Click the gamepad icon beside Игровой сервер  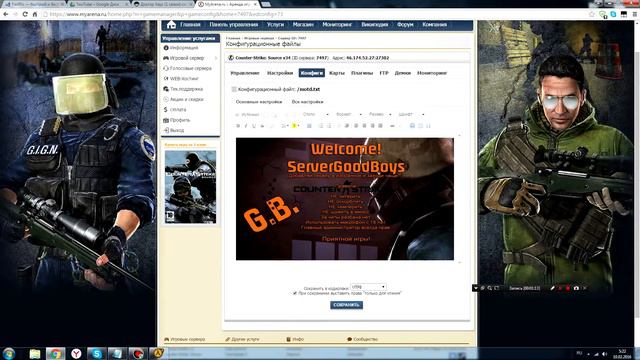click(166, 58)
